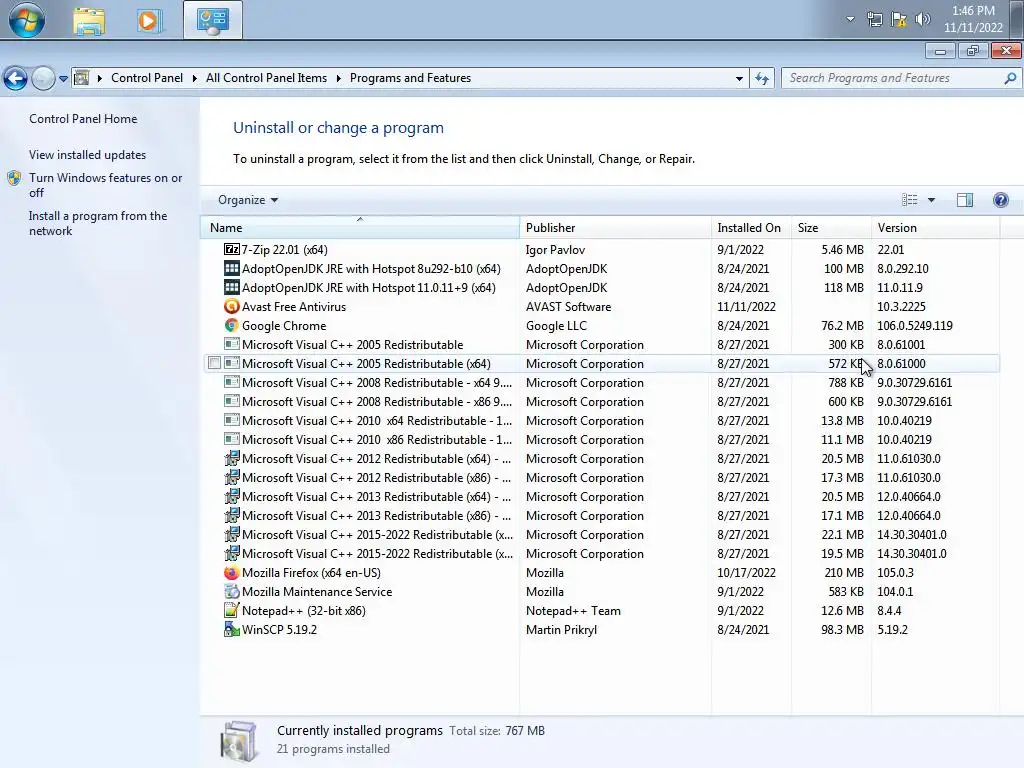Screen dimensions: 1024x768
Task: Sort by the Name column header
Action: coord(360,227)
